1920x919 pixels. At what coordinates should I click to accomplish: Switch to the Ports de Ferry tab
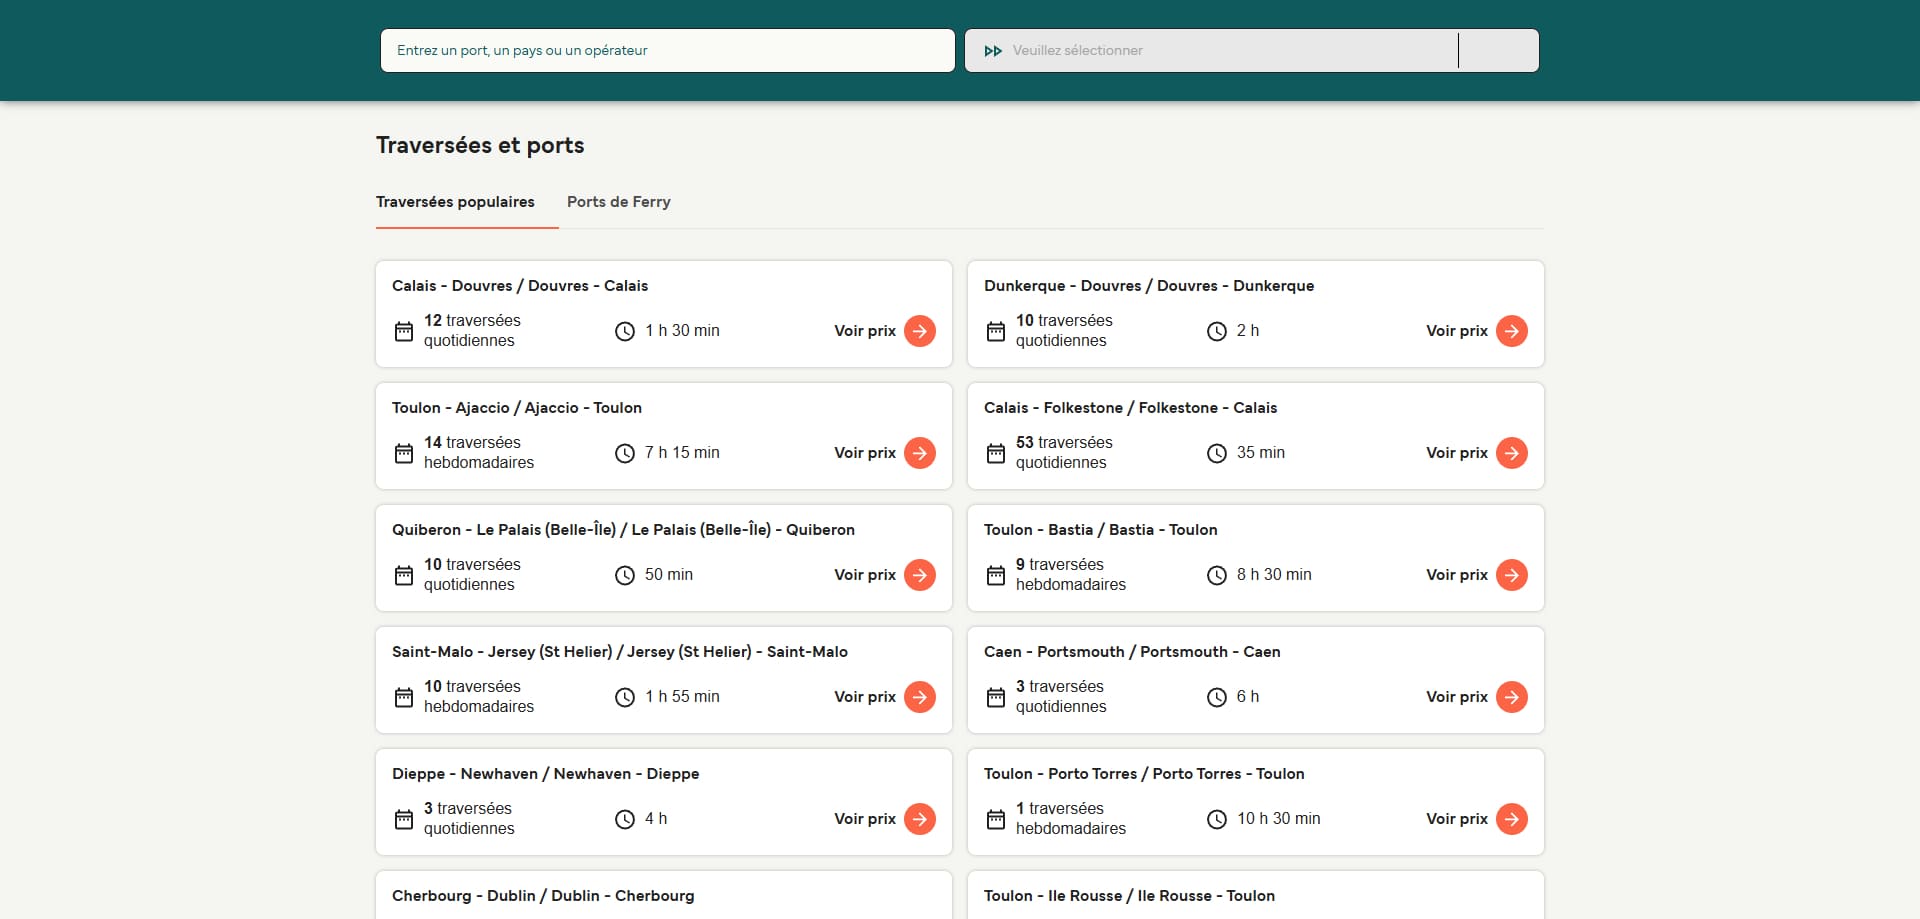pyautogui.click(x=619, y=202)
